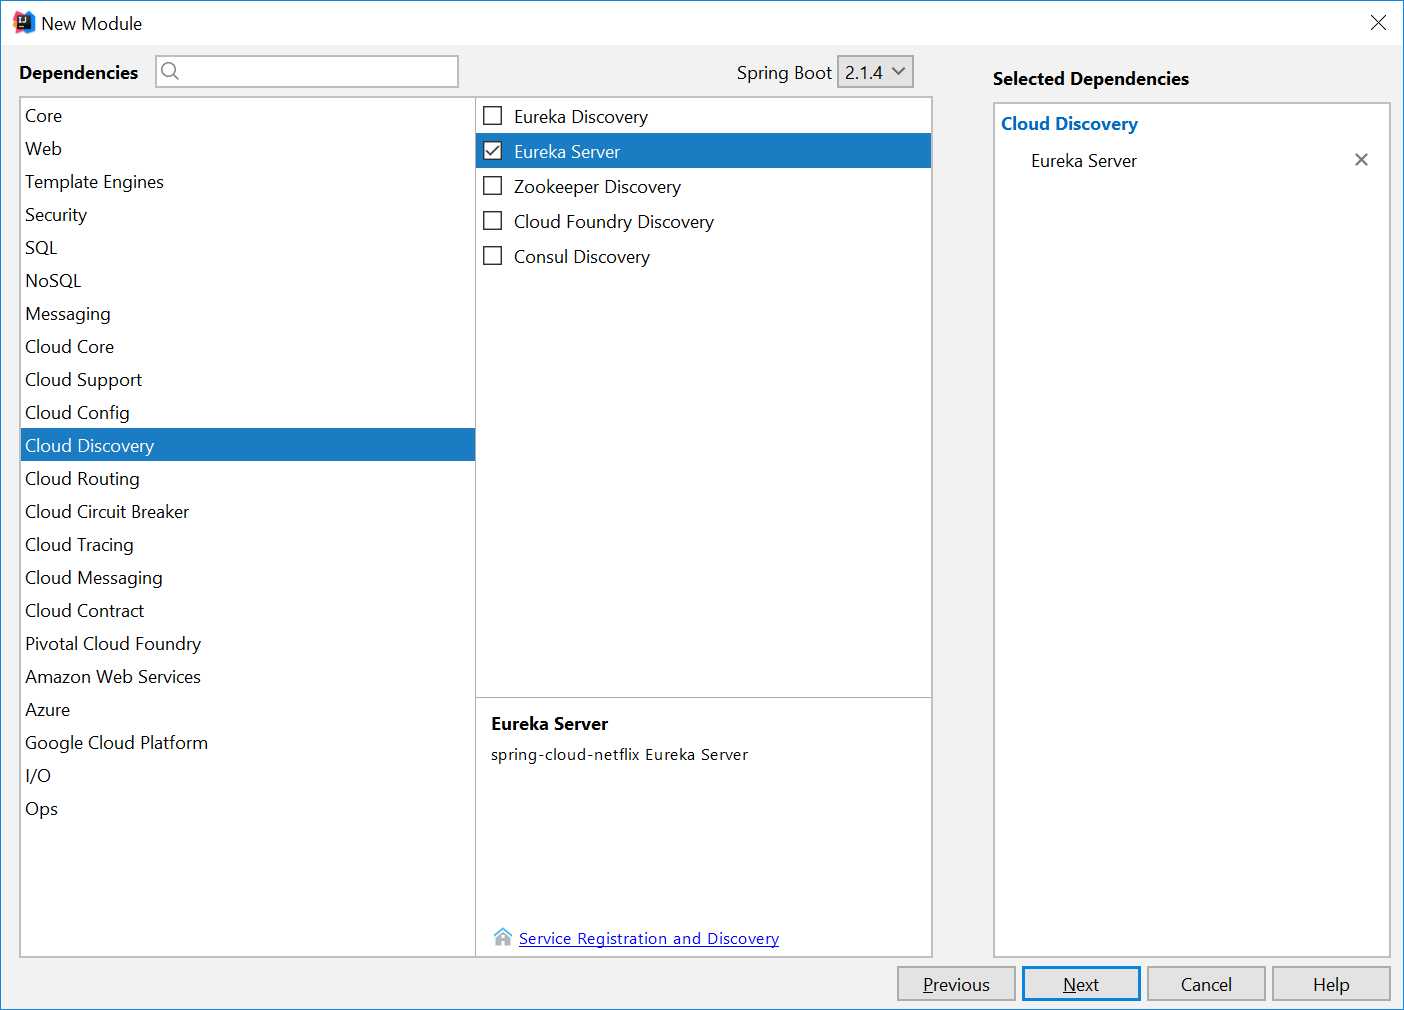Select the Cloud Circuit Breaker category
The image size is (1404, 1010).
tap(248, 512)
